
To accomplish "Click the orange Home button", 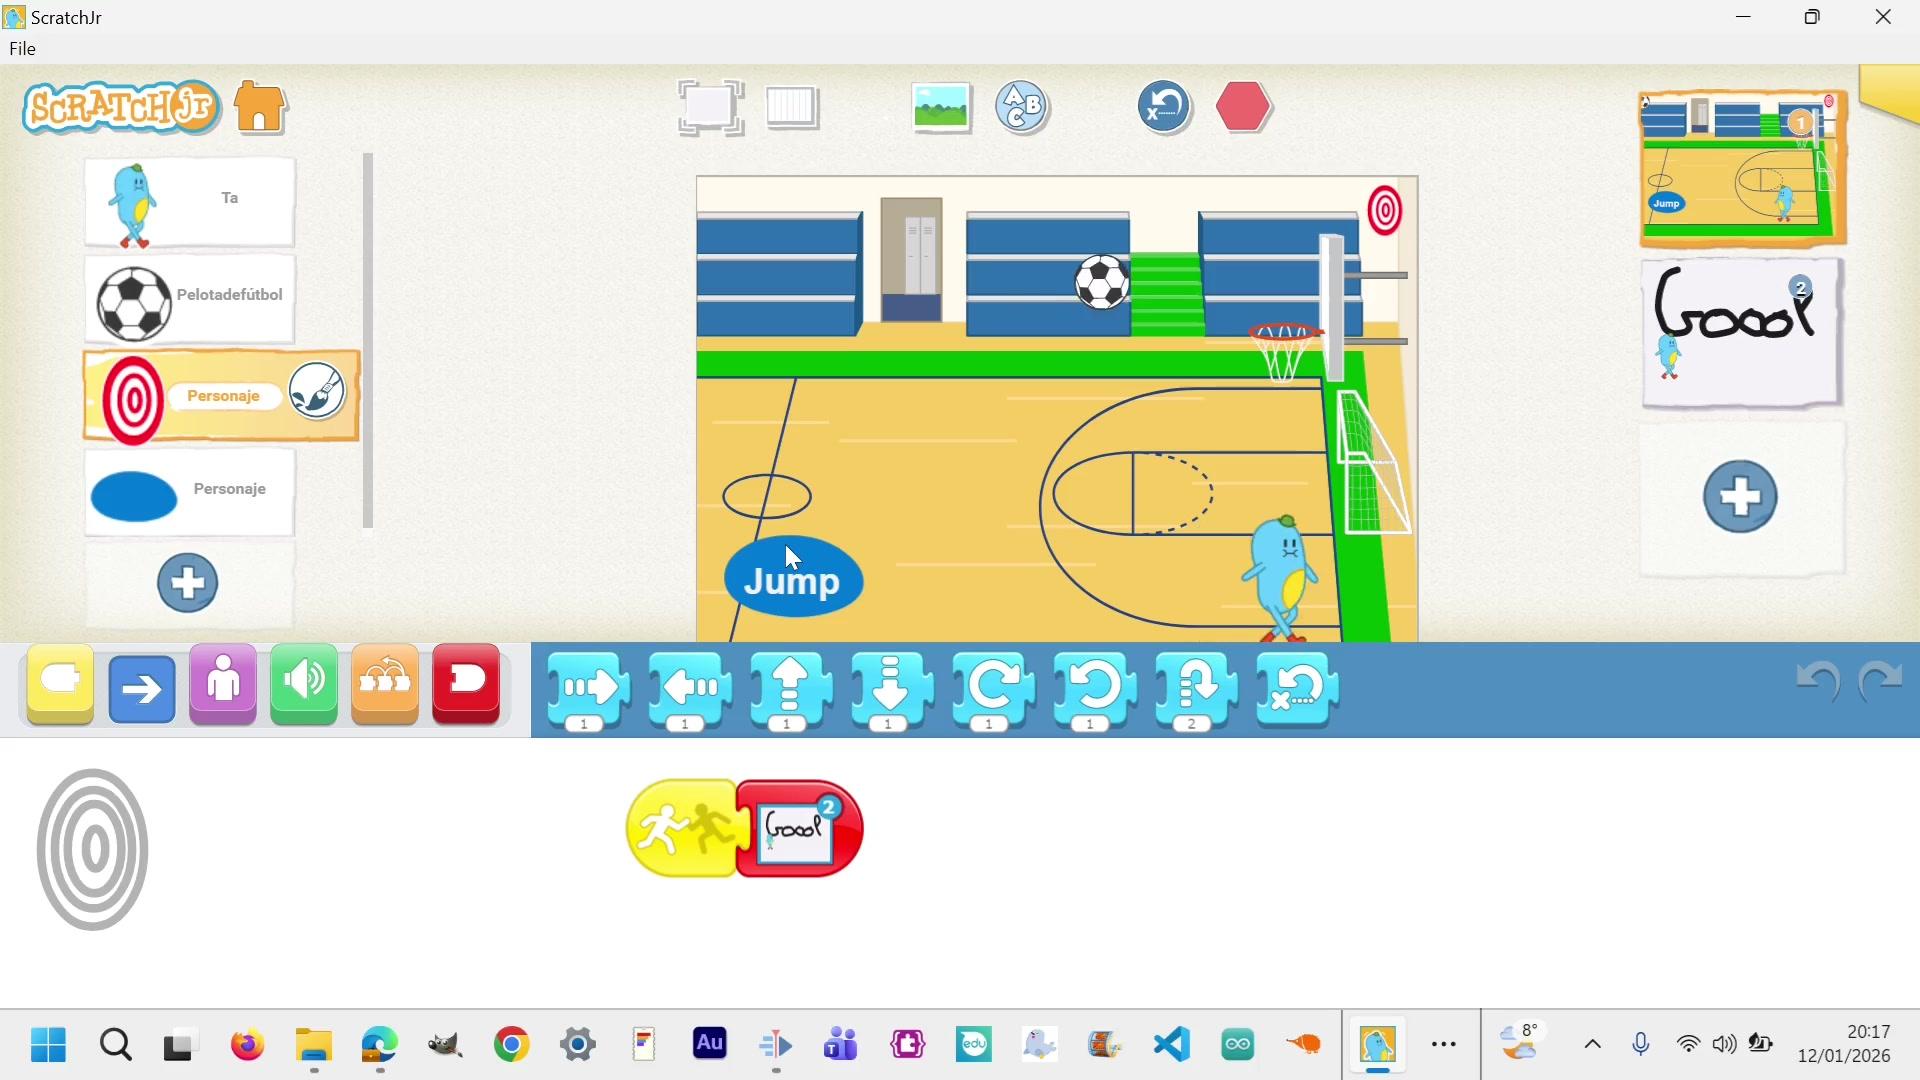I will click(x=260, y=107).
